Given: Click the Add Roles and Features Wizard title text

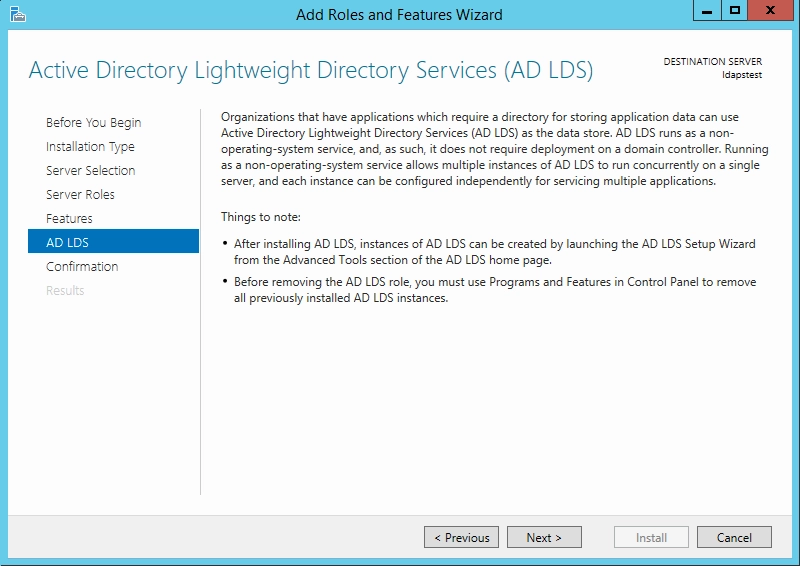Looking at the screenshot, I should pyautogui.click(x=399, y=14).
